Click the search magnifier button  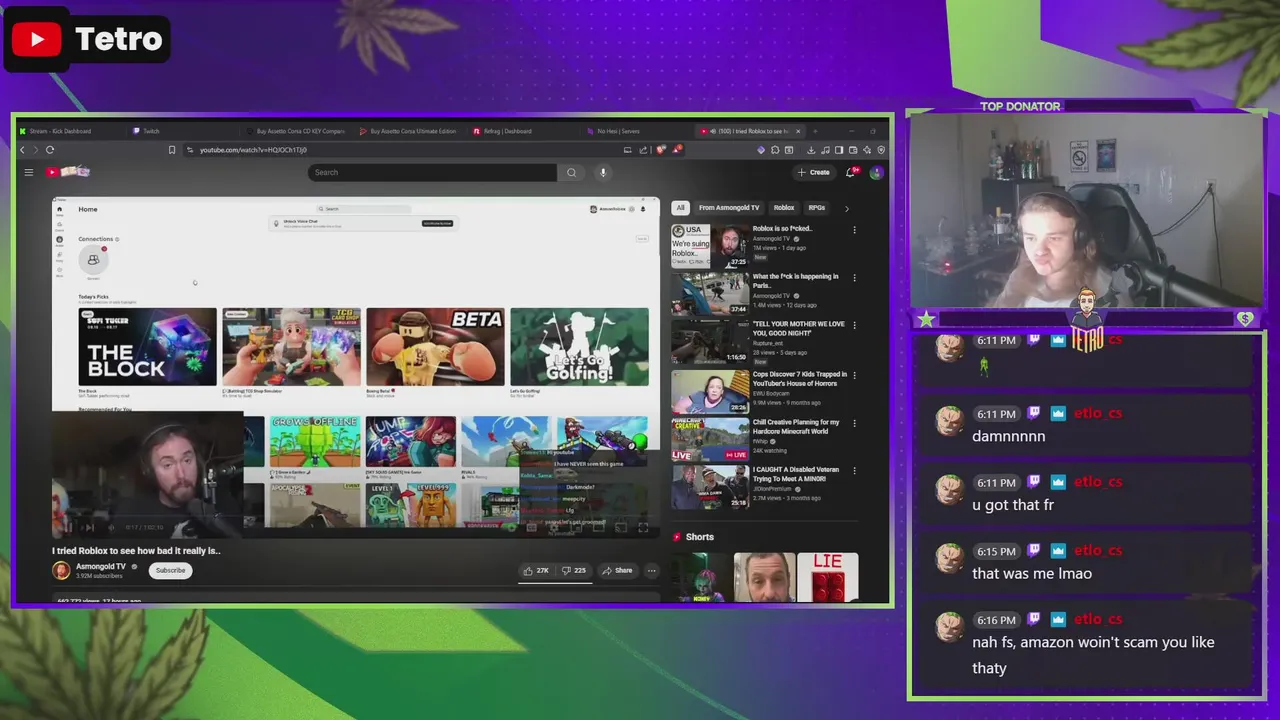(x=571, y=172)
